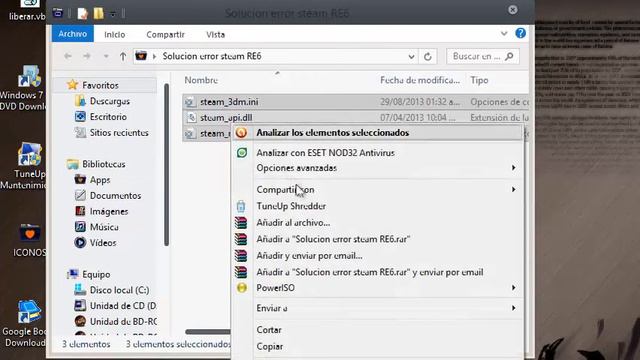Click the navigation pane vertical scrollbar

pos(166,164)
